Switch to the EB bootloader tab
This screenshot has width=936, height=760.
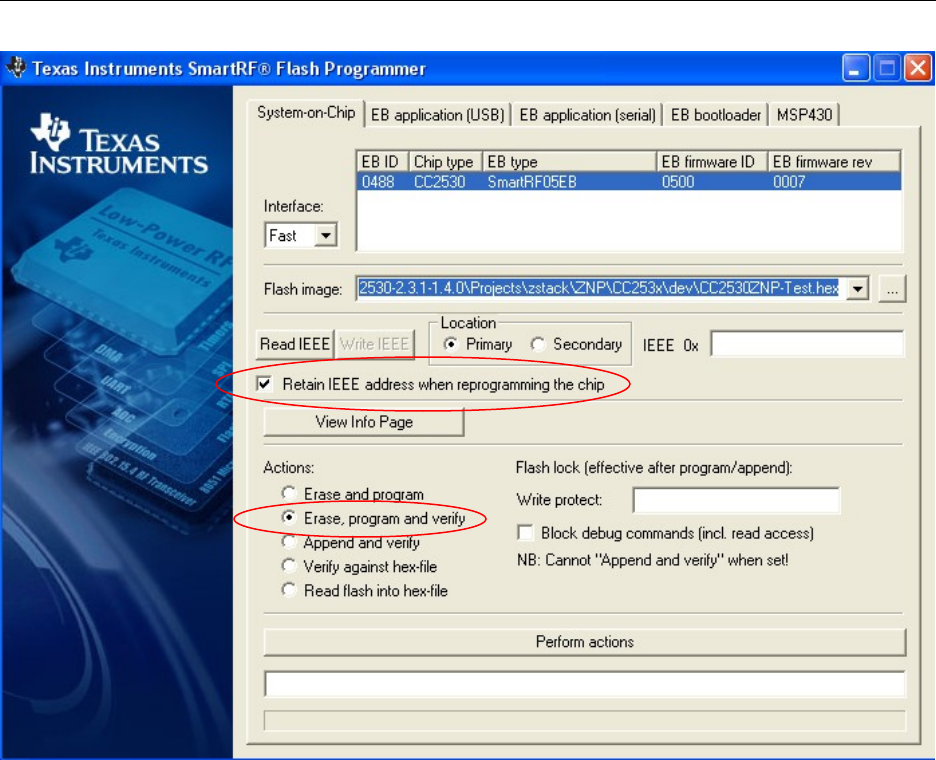[716, 115]
